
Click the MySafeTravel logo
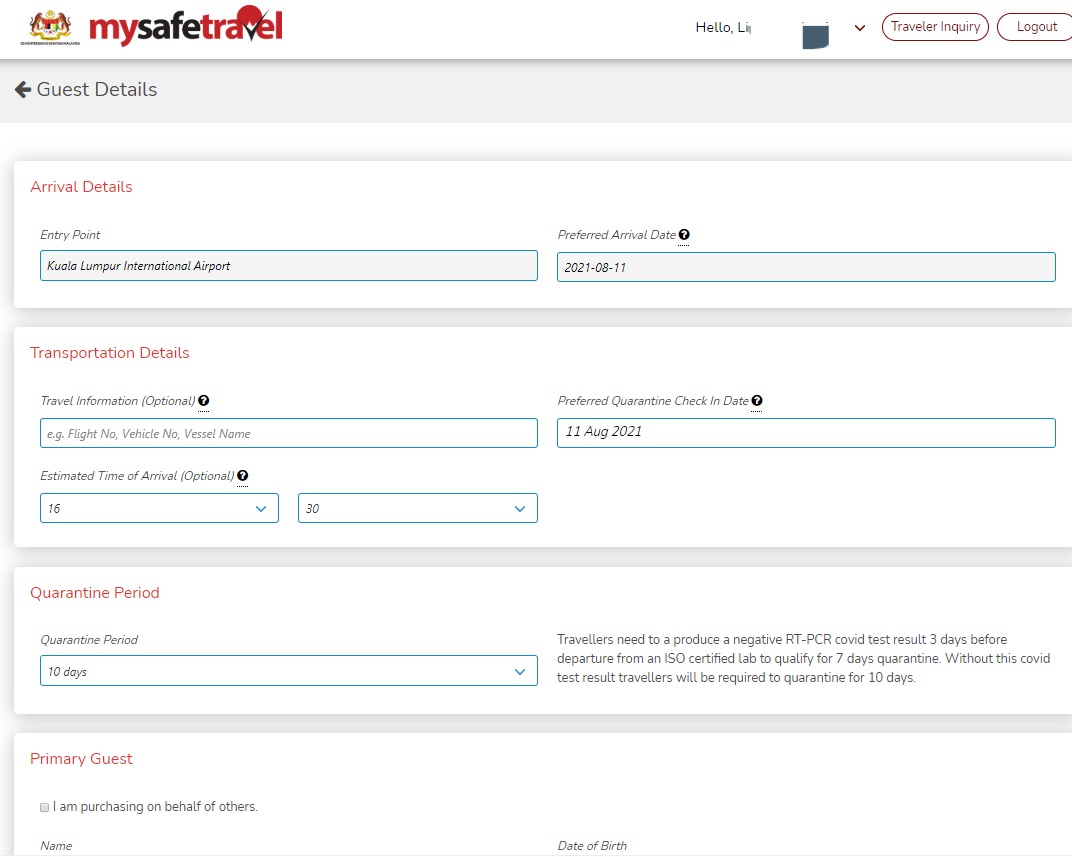click(186, 27)
